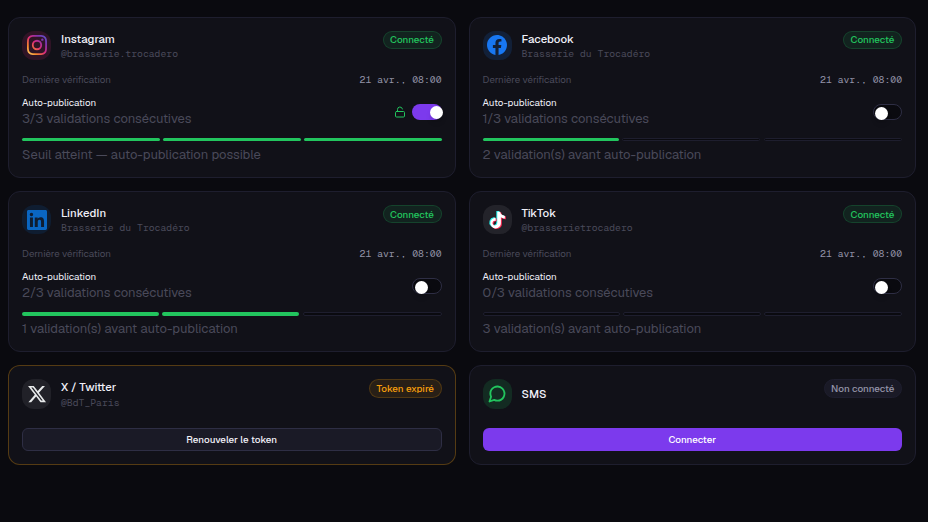Click the LinkedIn logo icon
Image resolution: width=928 pixels, height=522 pixels.
[x=37, y=220]
